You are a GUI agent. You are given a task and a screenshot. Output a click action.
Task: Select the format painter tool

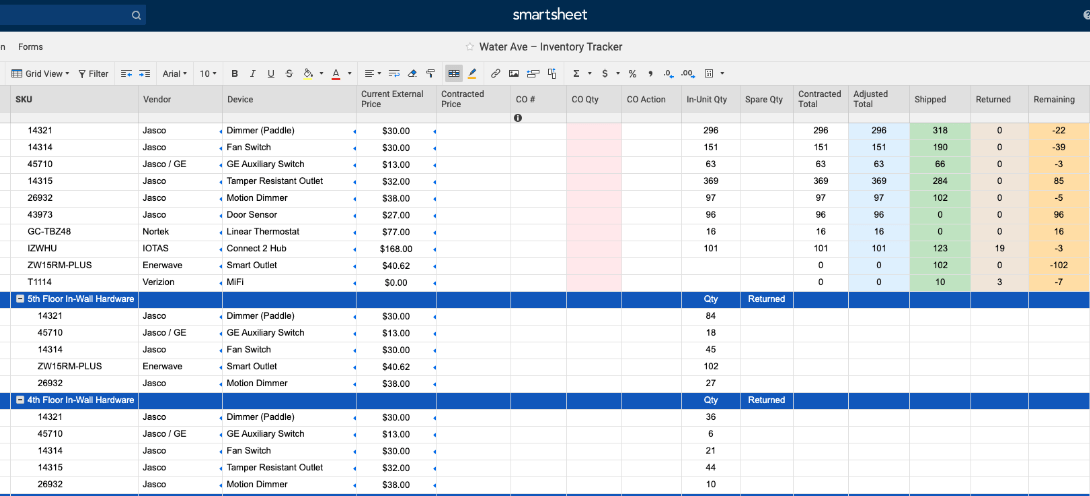point(430,73)
